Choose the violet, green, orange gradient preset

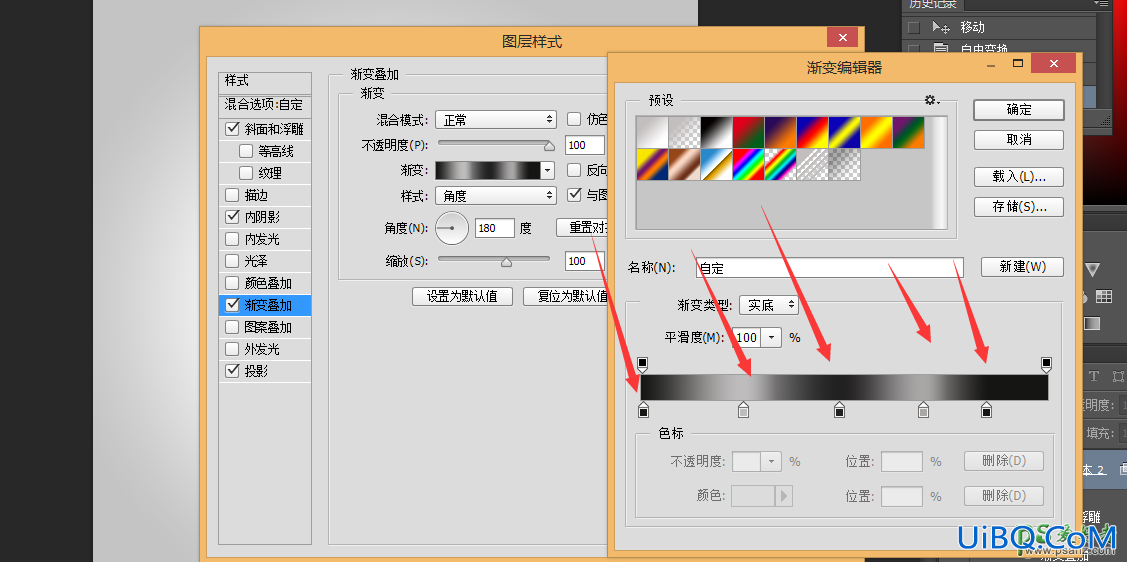click(908, 132)
